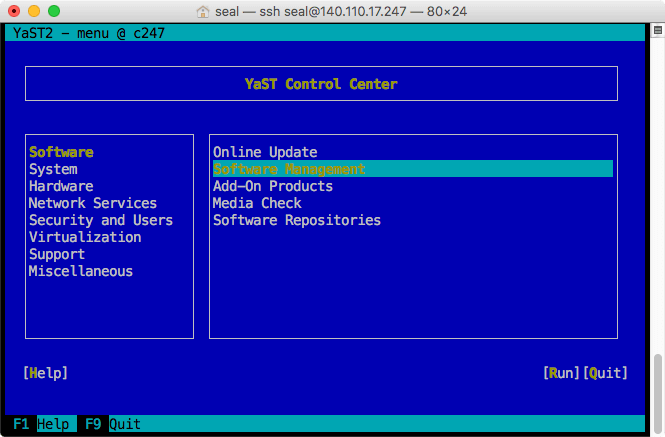Open Software Repositories module

pos(296,220)
